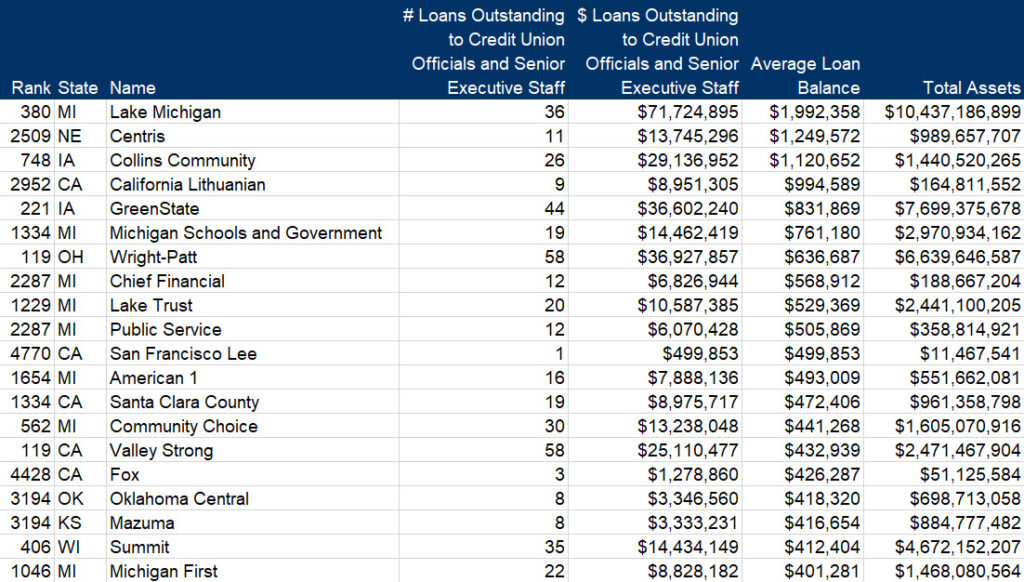Select rank value 1046

pos(31,572)
